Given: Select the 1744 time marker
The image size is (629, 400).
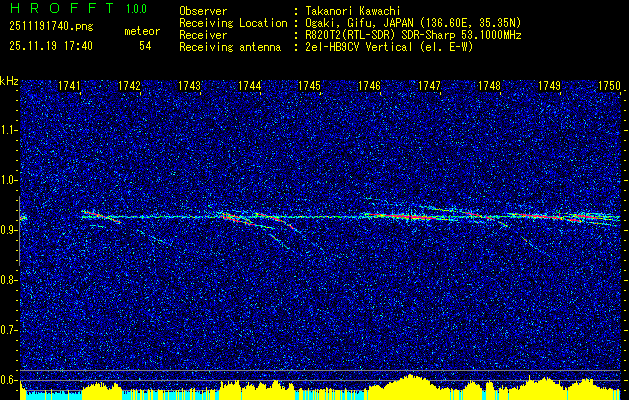Looking at the screenshot, I should tap(250, 86).
